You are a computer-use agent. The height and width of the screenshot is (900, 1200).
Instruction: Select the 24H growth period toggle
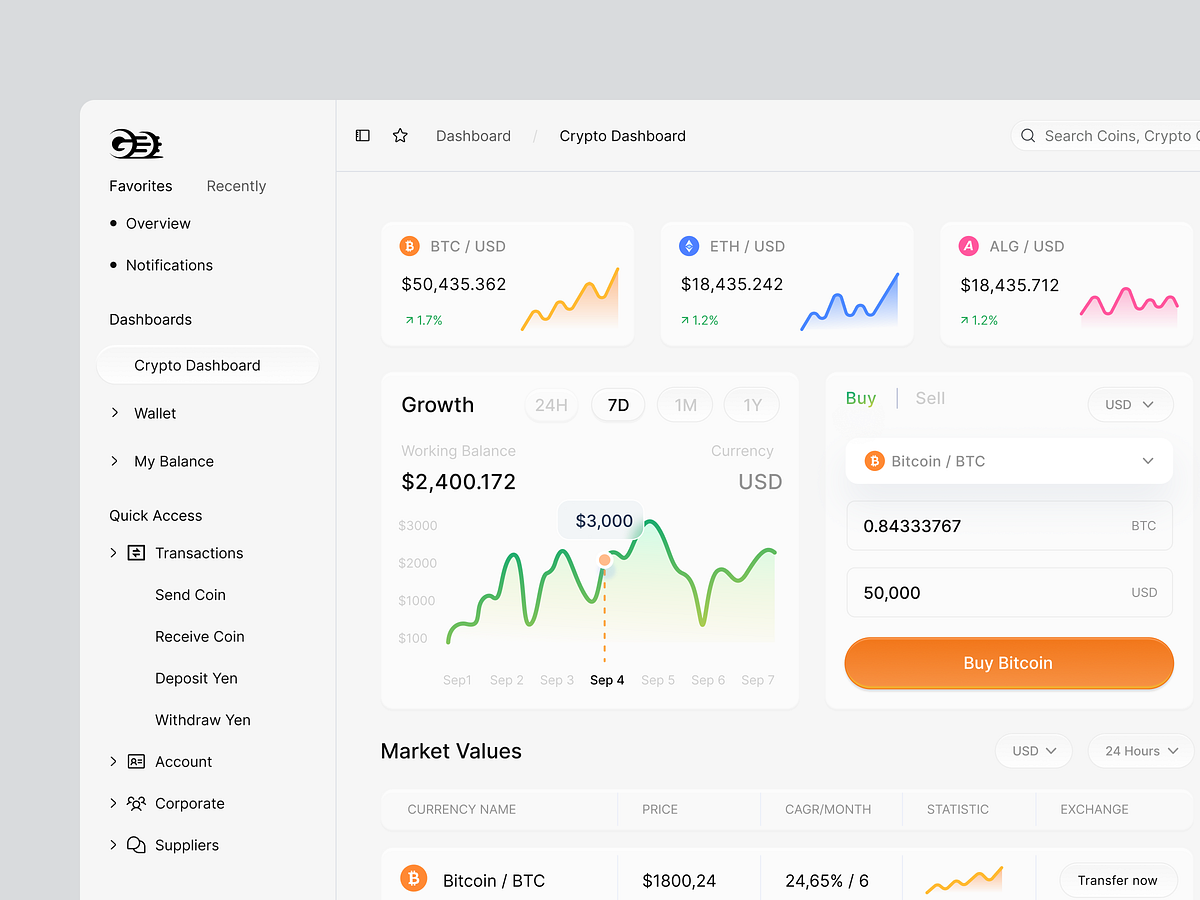tap(551, 405)
